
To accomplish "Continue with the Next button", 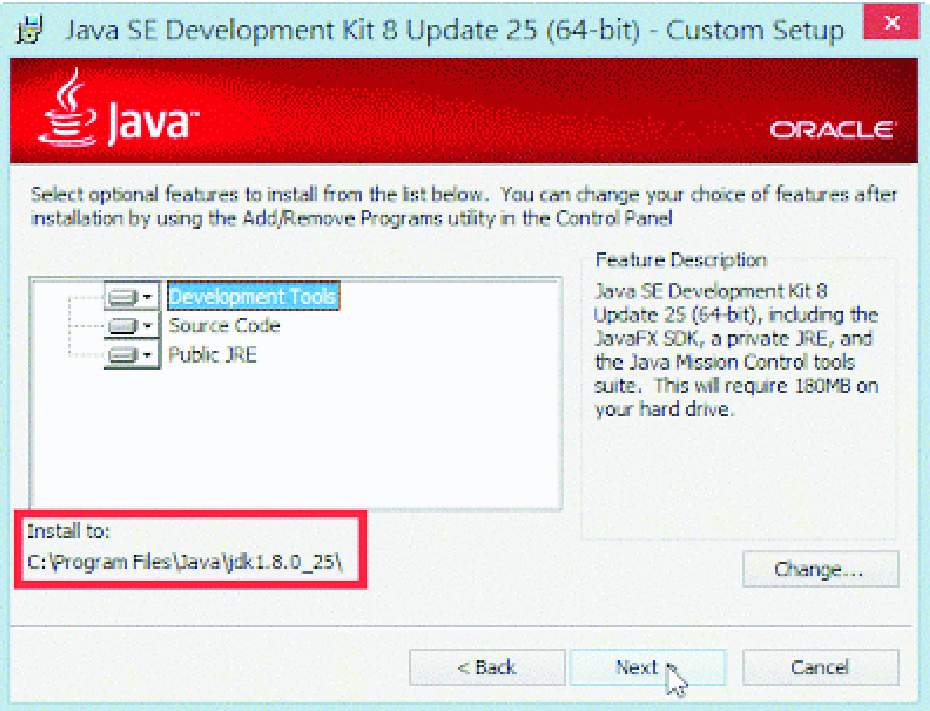I will [647, 667].
